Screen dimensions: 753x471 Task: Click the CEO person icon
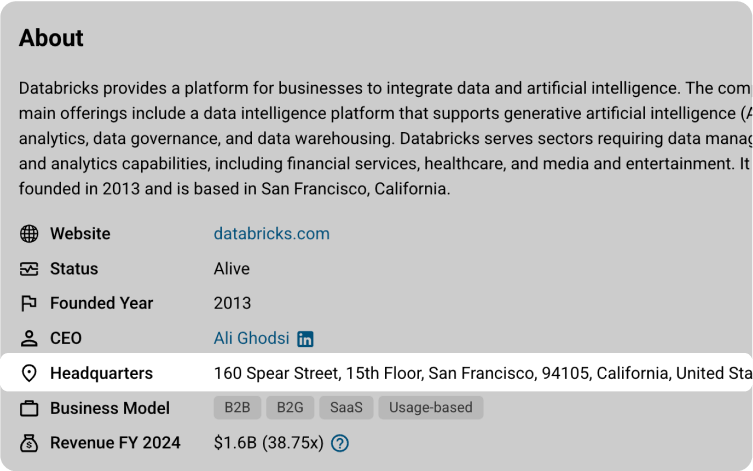(x=29, y=338)
